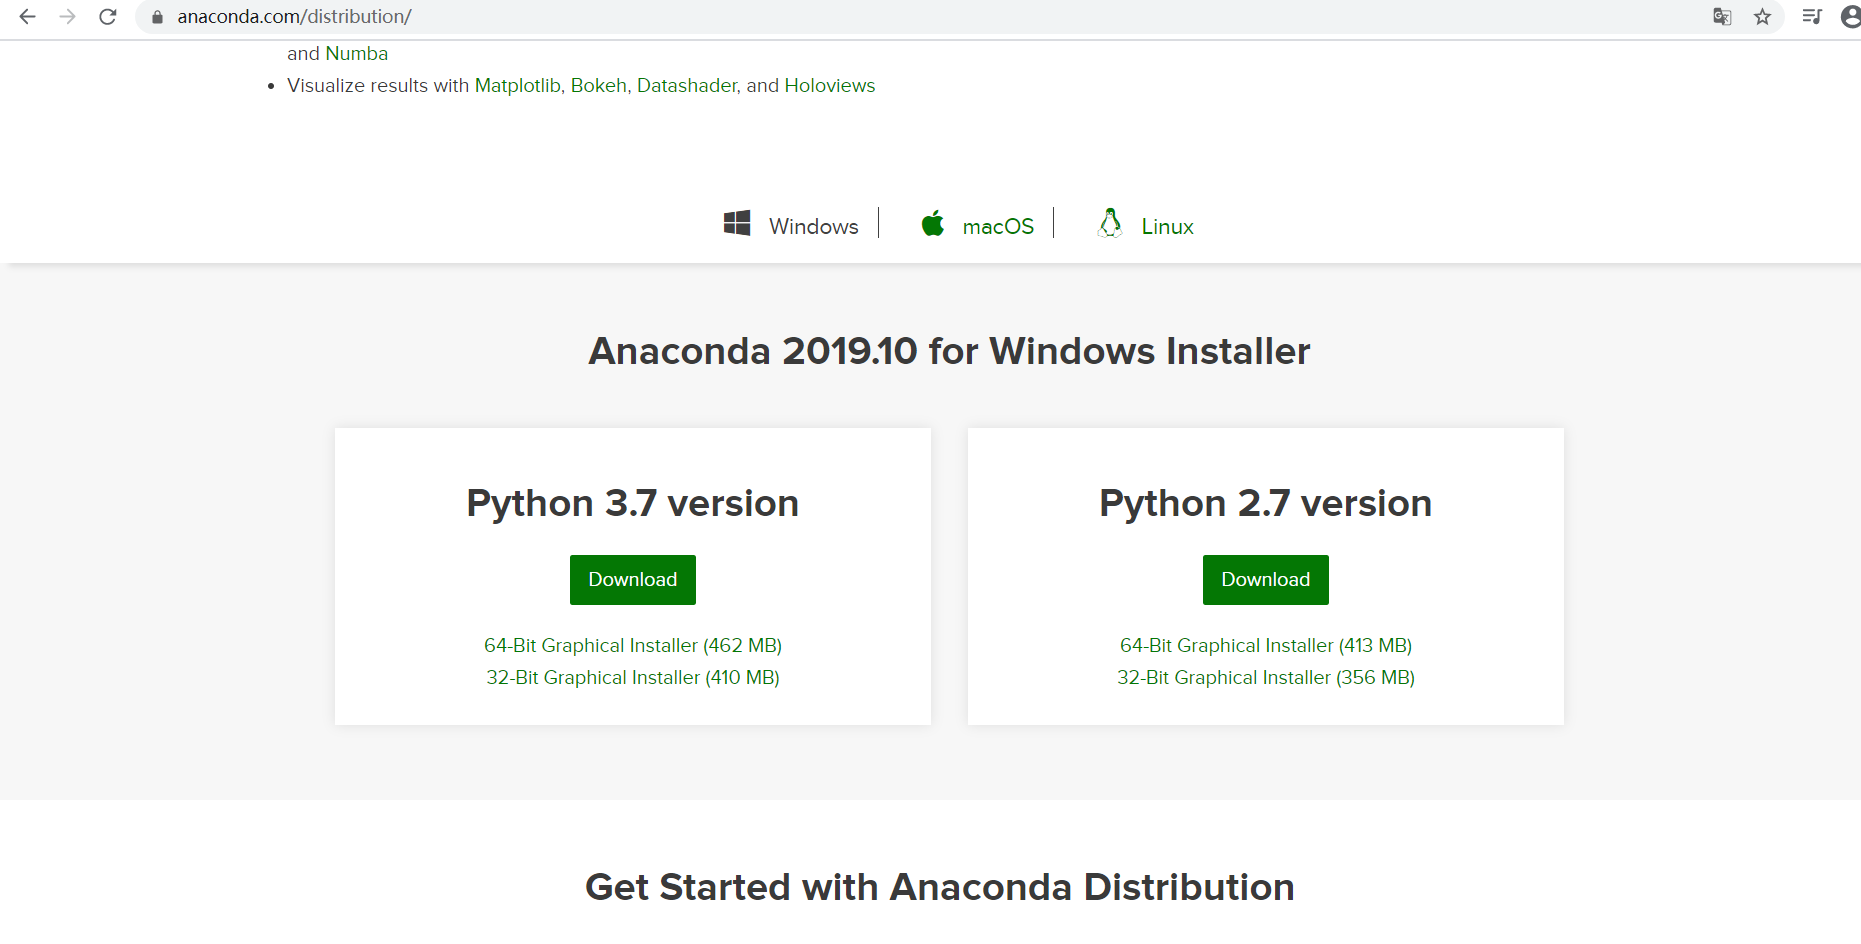Follow the Matplotlib link
Image resolution: width=1861 pixels, height=944 pixels.
pos(517,86)
